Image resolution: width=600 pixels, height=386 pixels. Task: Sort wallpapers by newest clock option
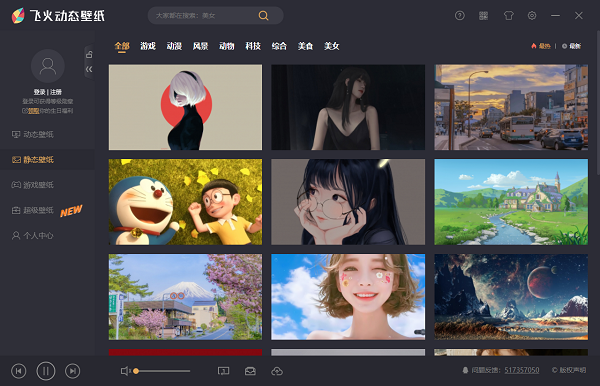[571, 46]
